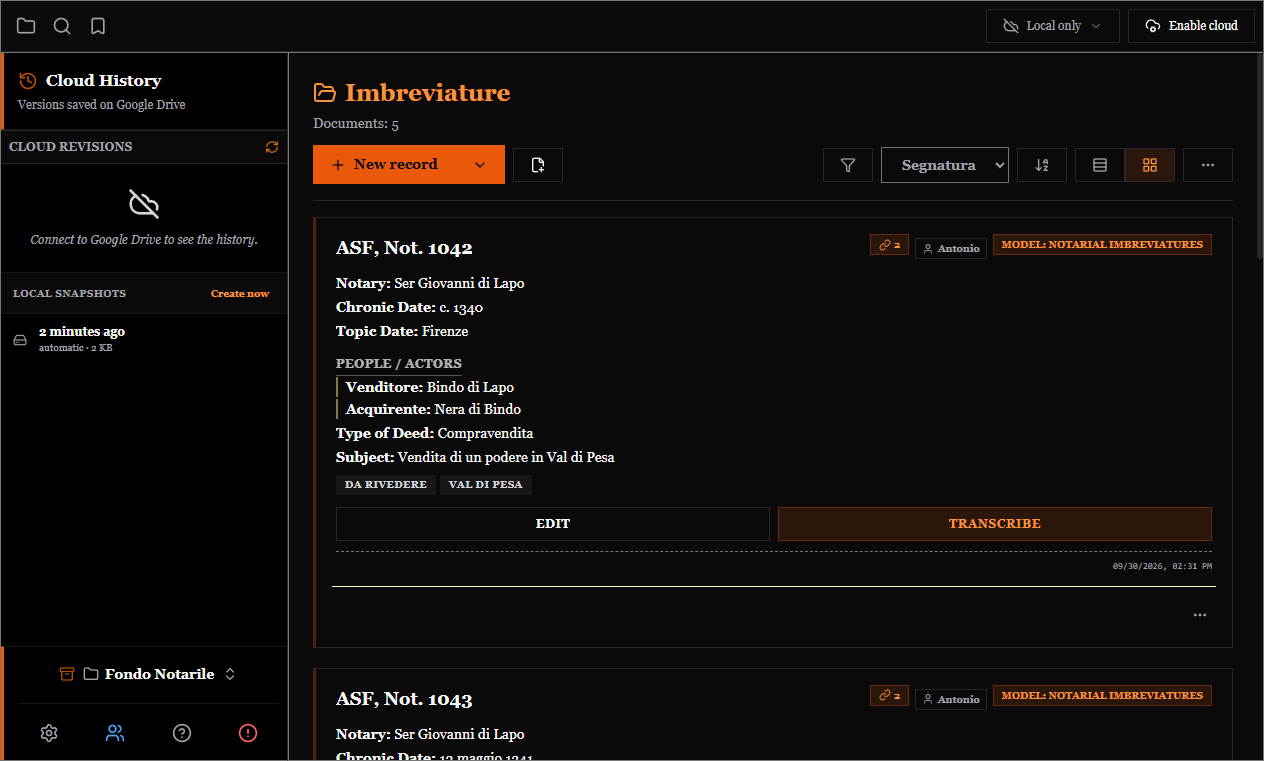This screenshot has height=761, width=1264.
Task: Open ASF Not. 1042 card ellipsis menu
Action: tap(1200, 615)
